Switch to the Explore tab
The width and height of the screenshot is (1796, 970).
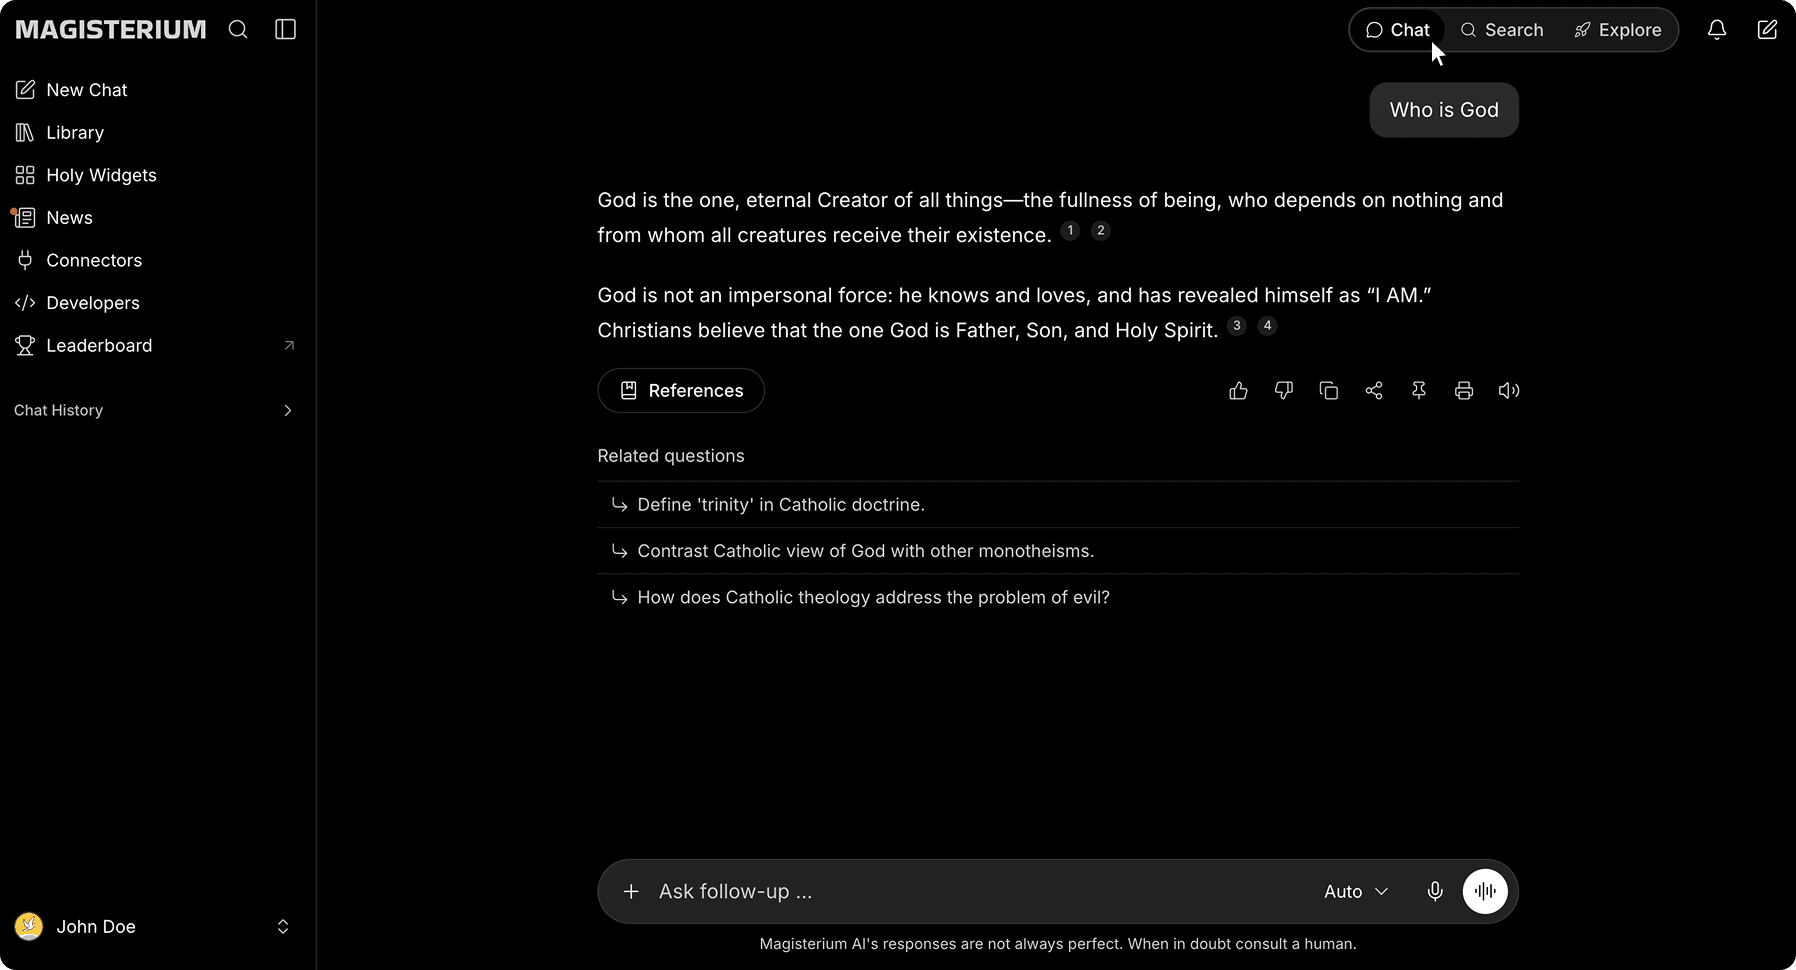click(x=1618, y=30)
